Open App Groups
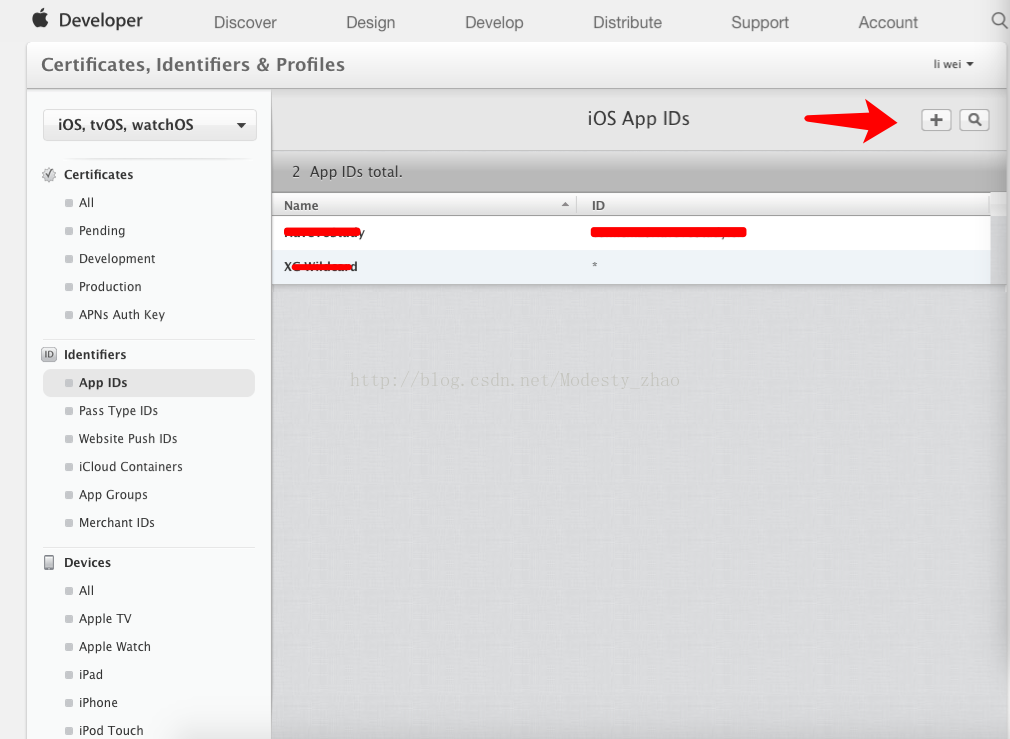The width and height of the screenshot is (1010, 739). point(113,495)
